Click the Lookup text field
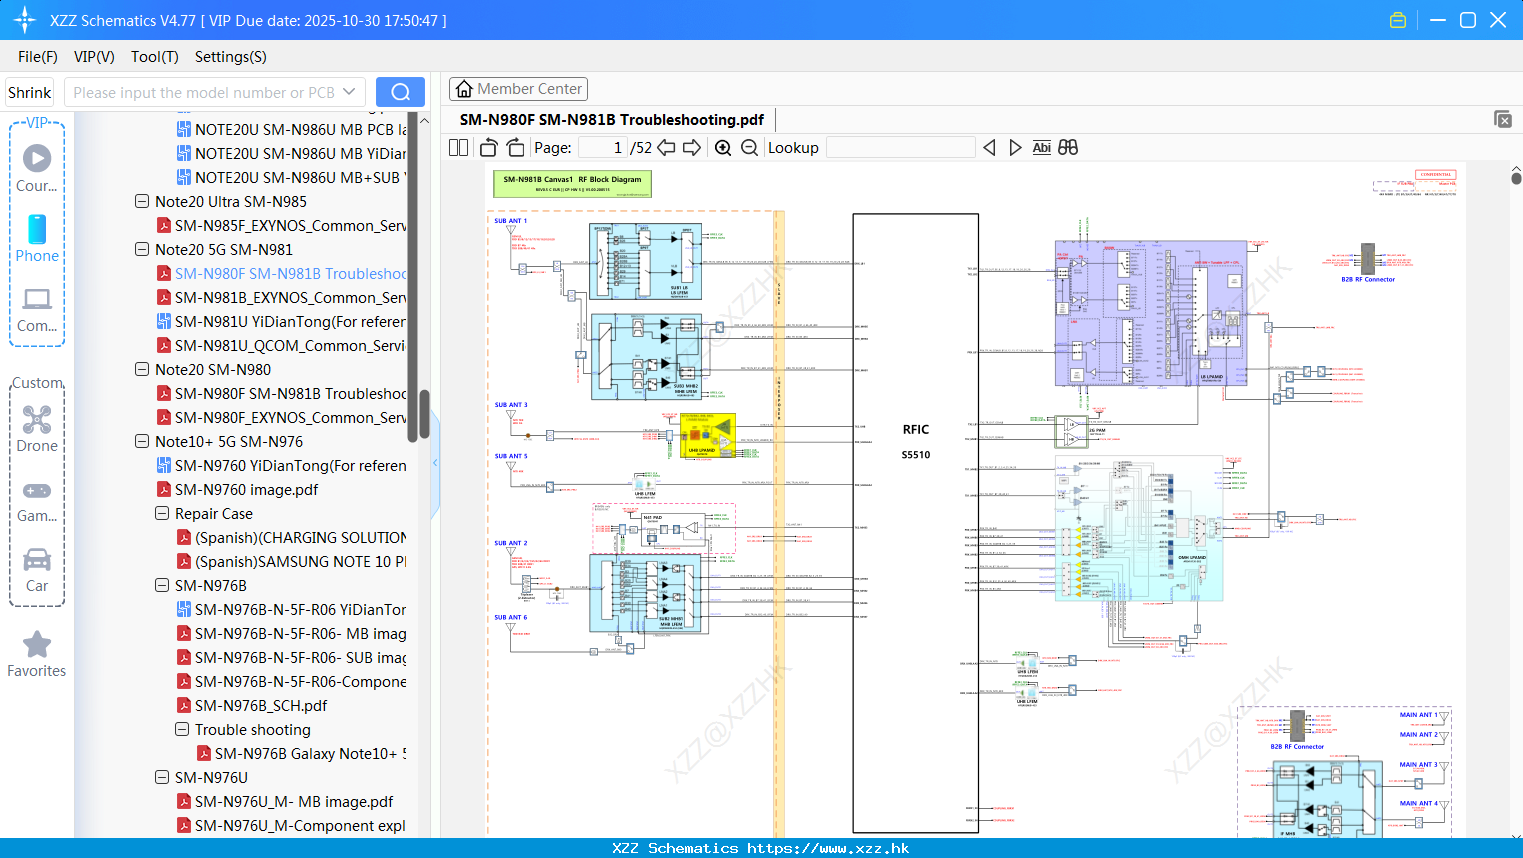The height and width of the screenshot is (858, 1523). (901, 148)
